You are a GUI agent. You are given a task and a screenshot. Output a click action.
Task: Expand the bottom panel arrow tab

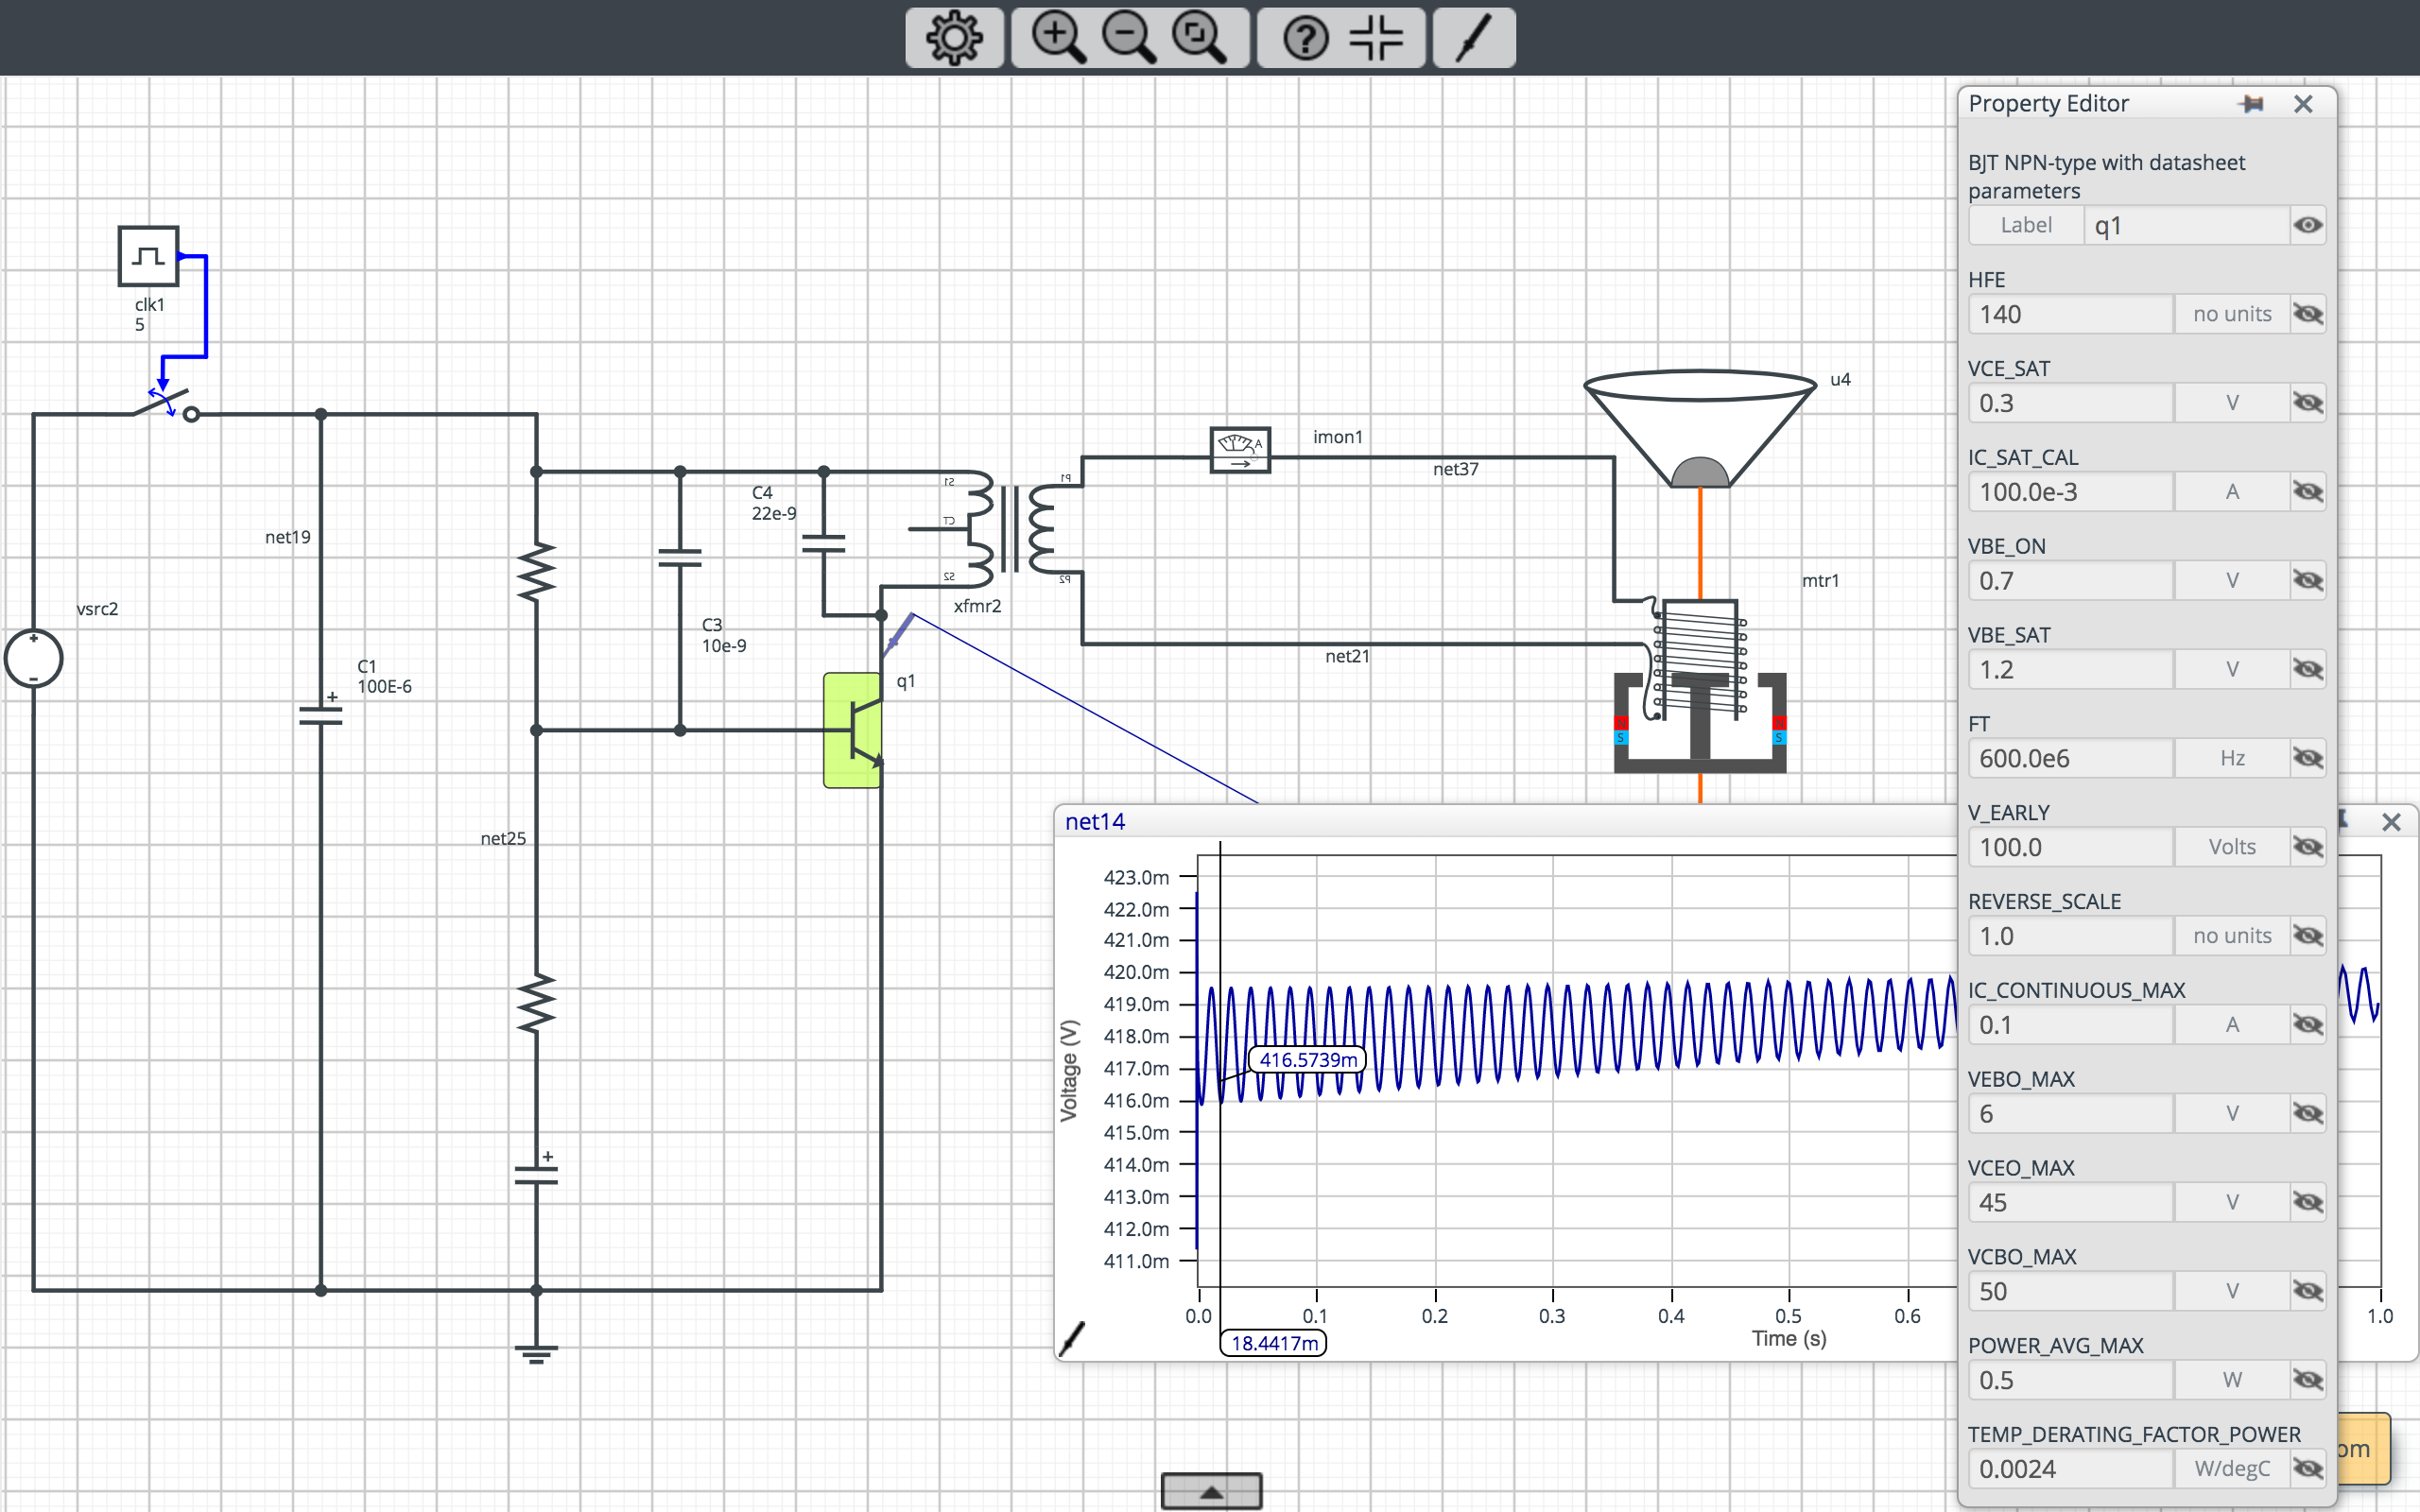point(1211,1491)
